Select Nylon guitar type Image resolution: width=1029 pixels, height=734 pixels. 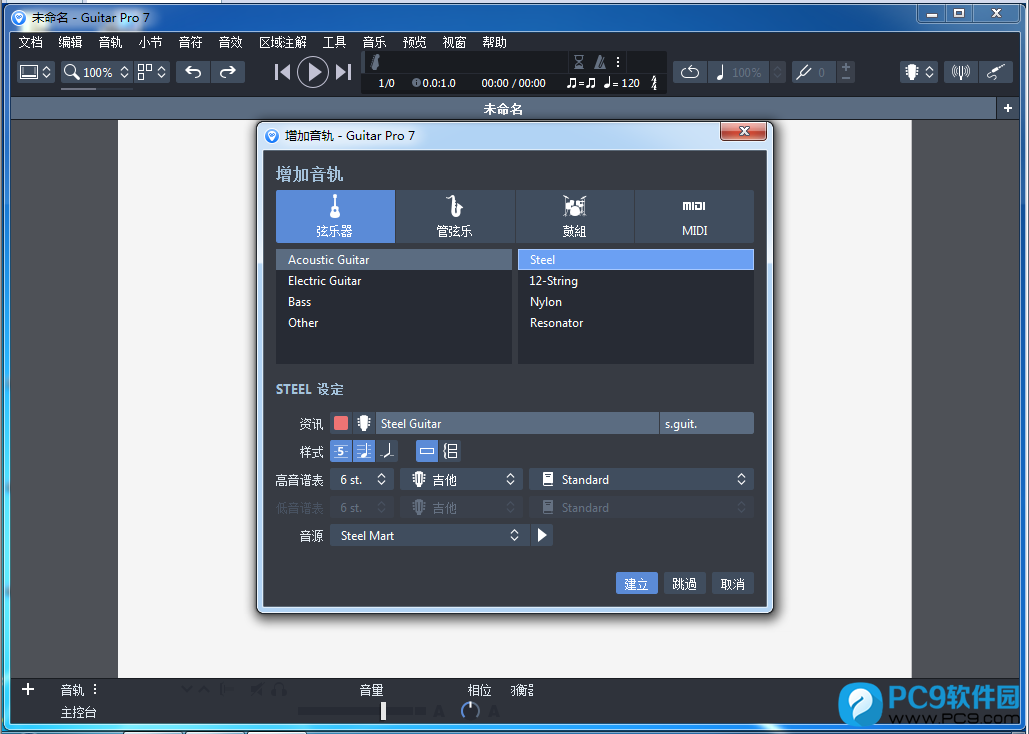pos(636,301)
